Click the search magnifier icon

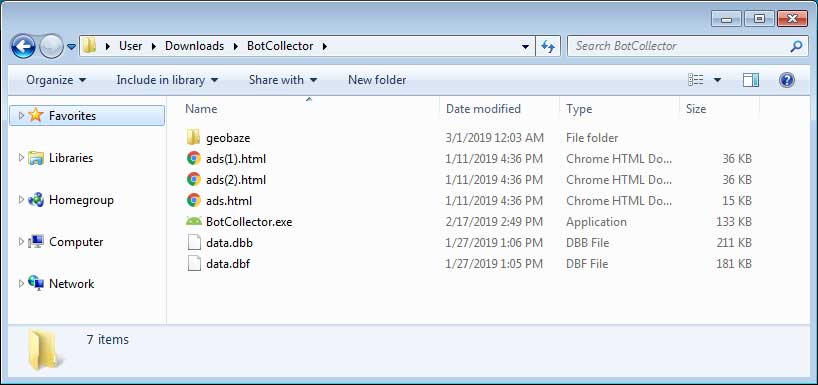click(x=796, y=46)
